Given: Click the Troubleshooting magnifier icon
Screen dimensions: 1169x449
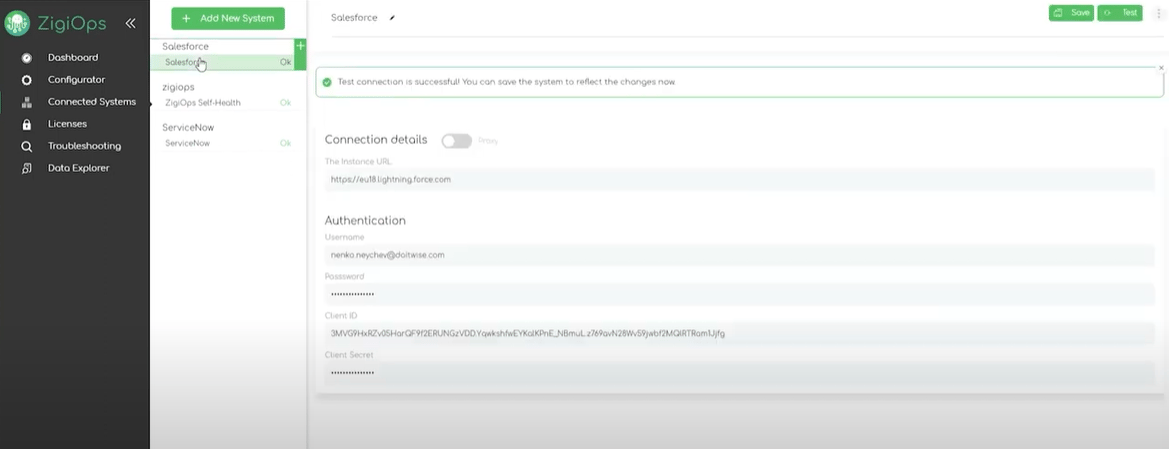Looking at the screenshot, I should (x=27, y=146).
